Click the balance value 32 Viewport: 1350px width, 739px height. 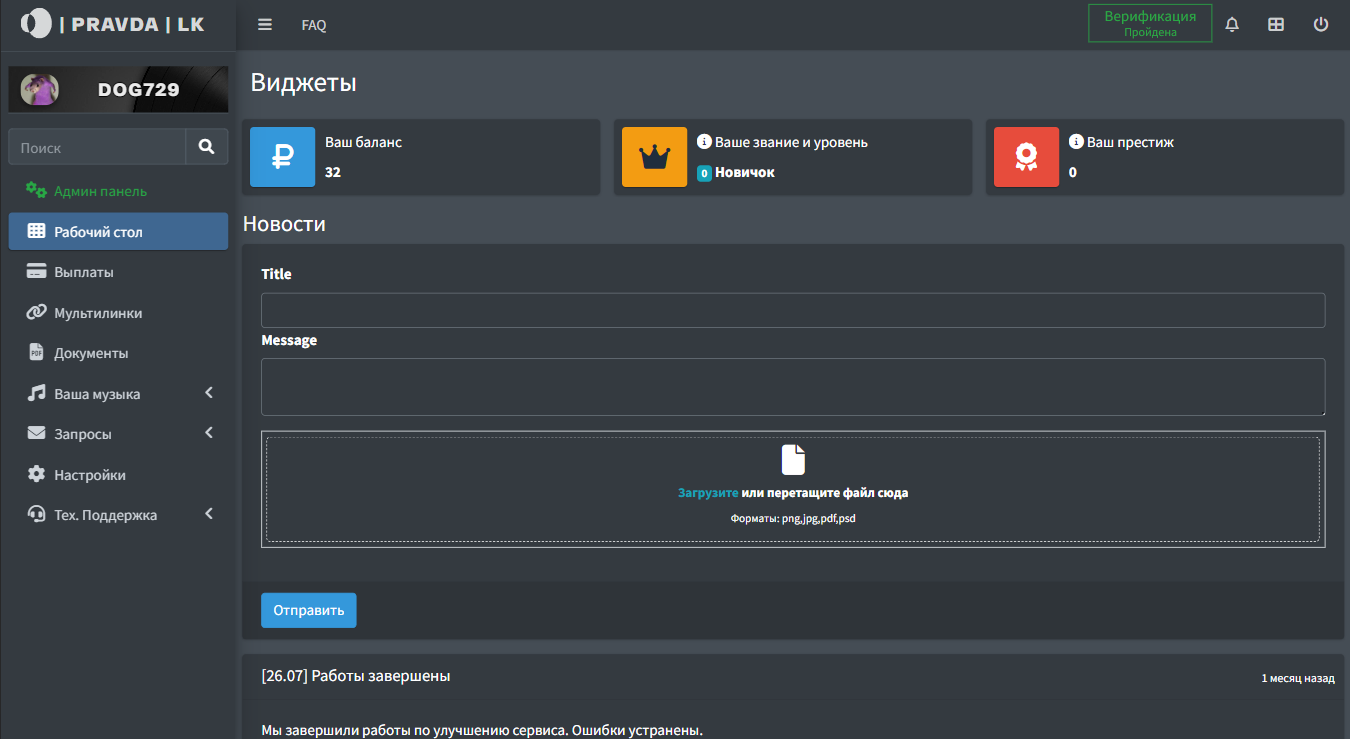pos(333,172)
